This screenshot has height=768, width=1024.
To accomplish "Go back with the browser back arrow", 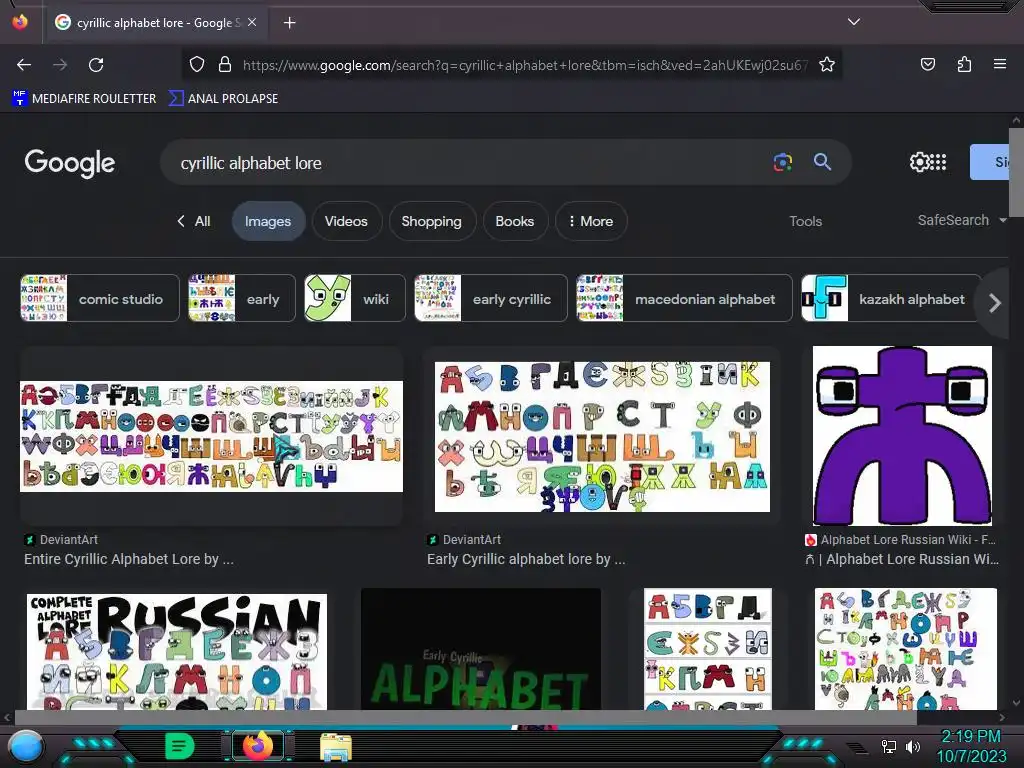I will point(24,65).
